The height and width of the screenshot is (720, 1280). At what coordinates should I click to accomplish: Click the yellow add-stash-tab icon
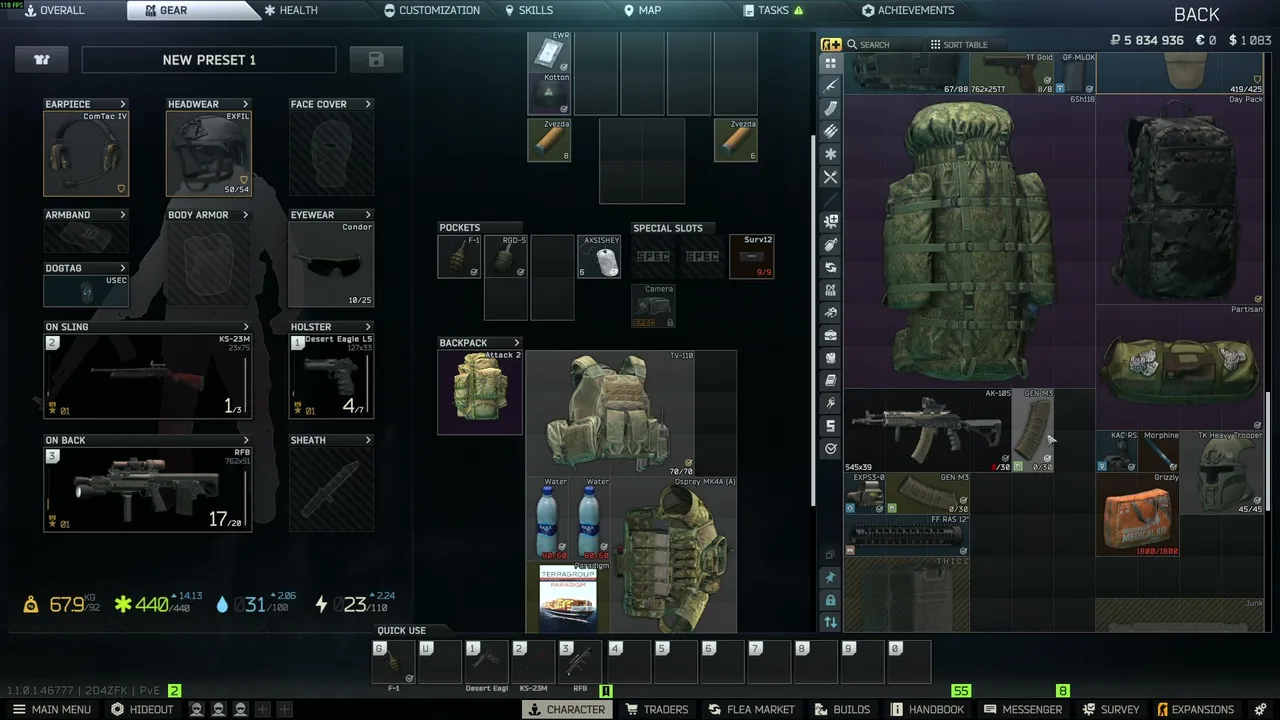[831, 44]
